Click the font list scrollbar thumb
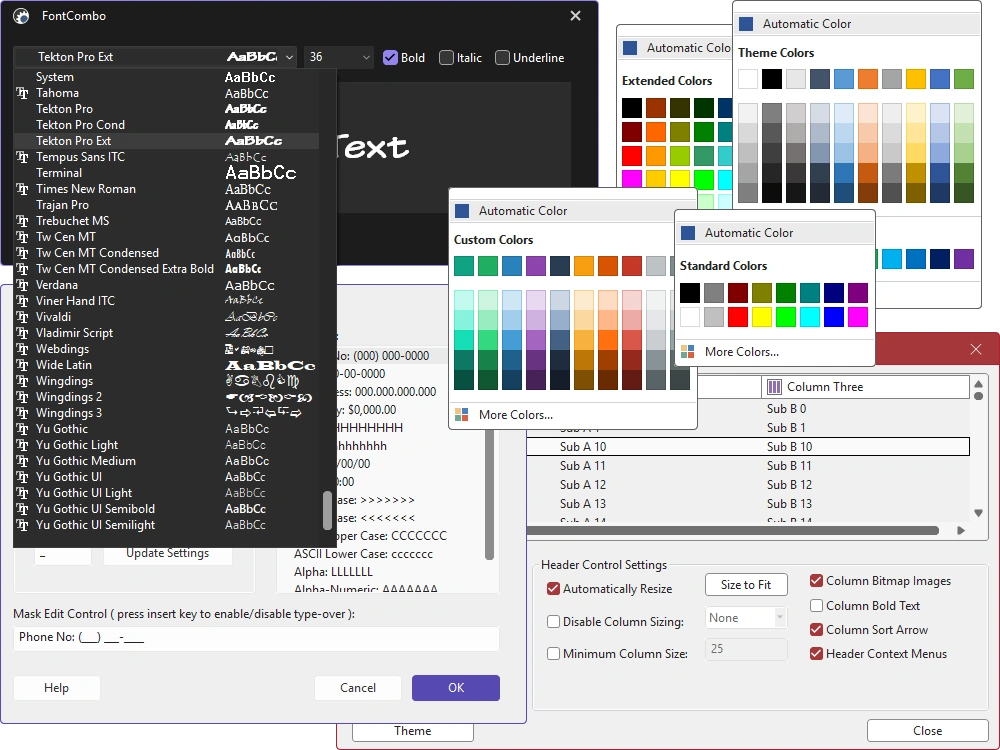Image resolution: width=1000 pixels, height=750 pixels. point(327,510)
